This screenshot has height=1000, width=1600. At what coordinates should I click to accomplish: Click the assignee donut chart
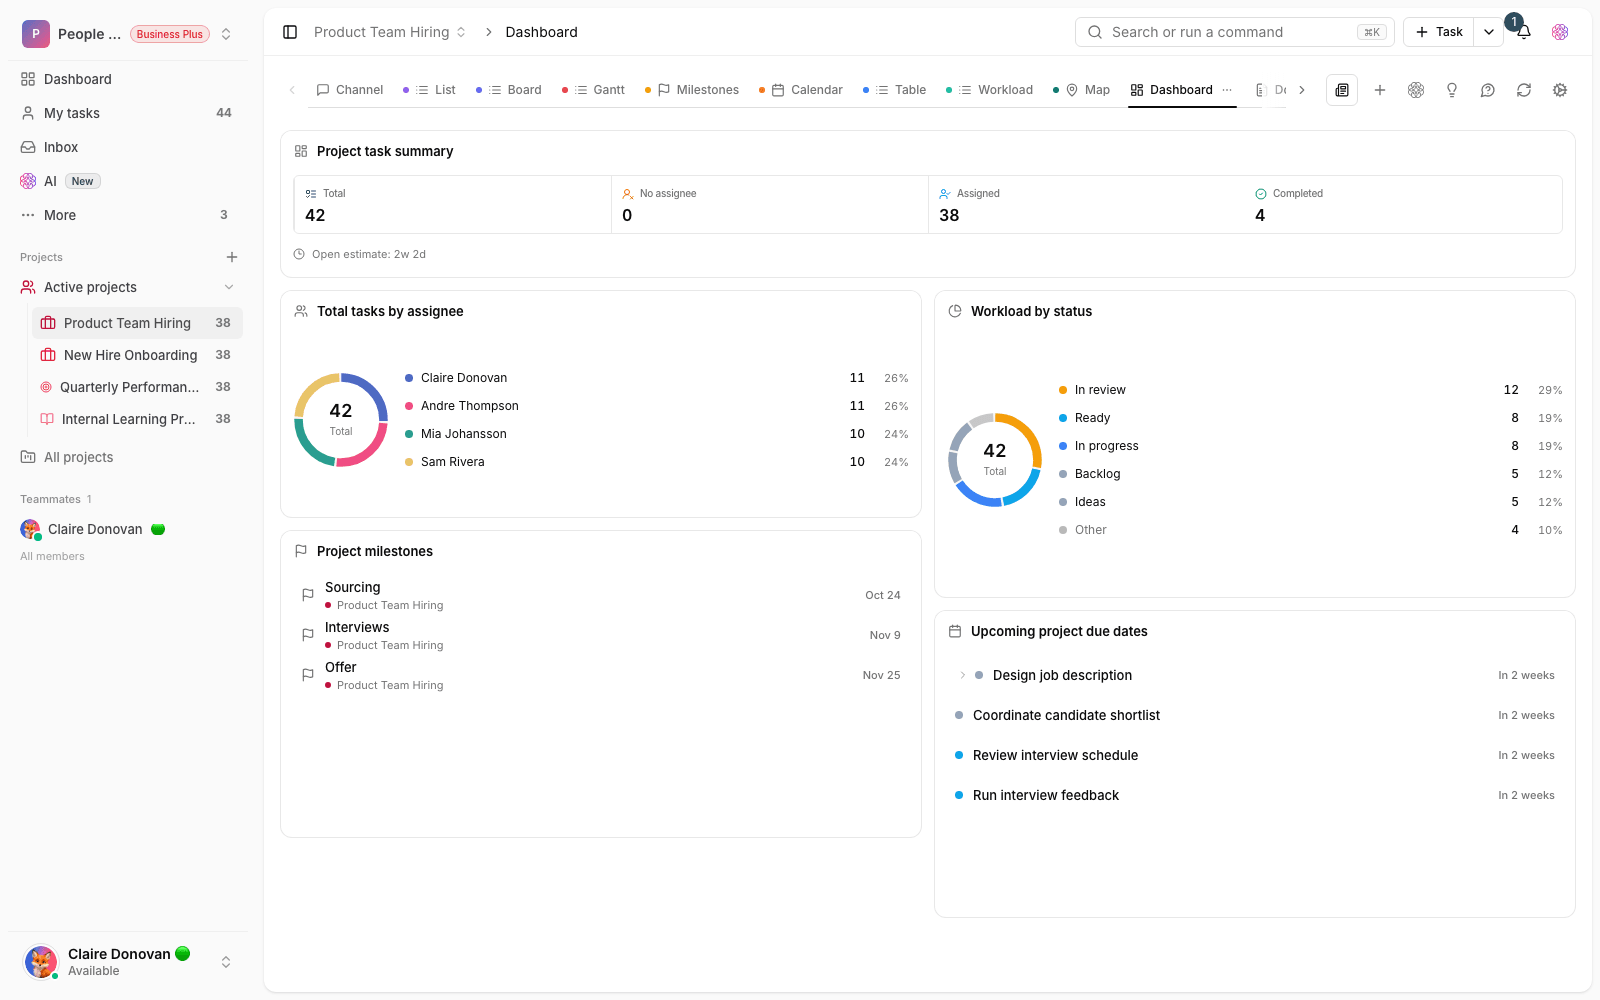(x=341, y=420)
